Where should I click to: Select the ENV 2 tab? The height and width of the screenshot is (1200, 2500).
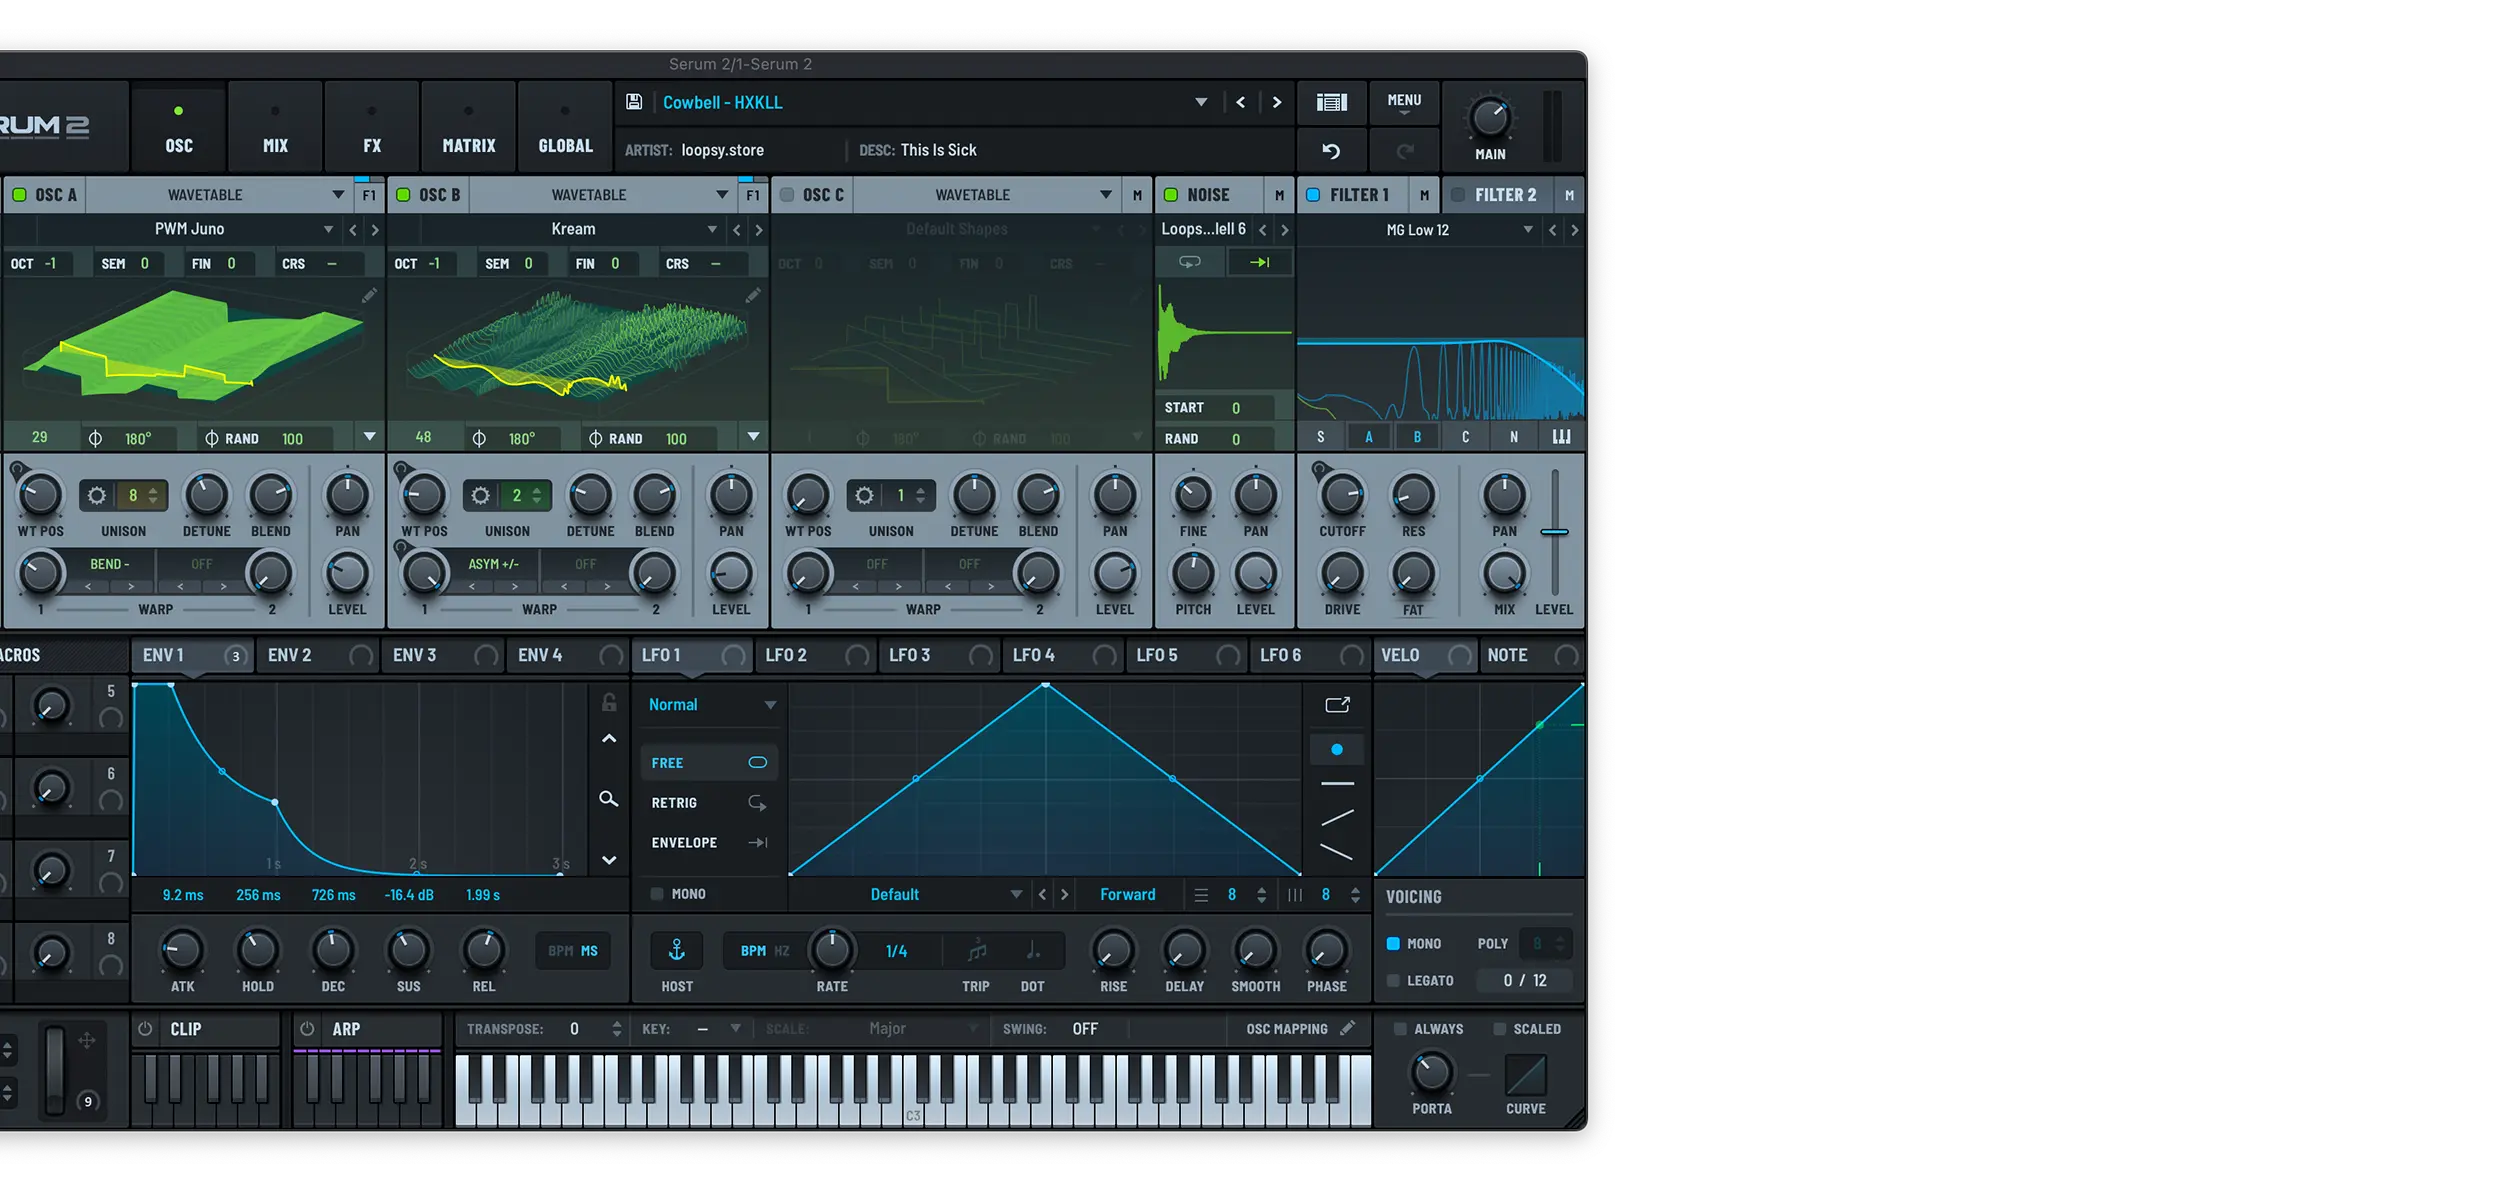pyautogui.click(x=317, y=655)
